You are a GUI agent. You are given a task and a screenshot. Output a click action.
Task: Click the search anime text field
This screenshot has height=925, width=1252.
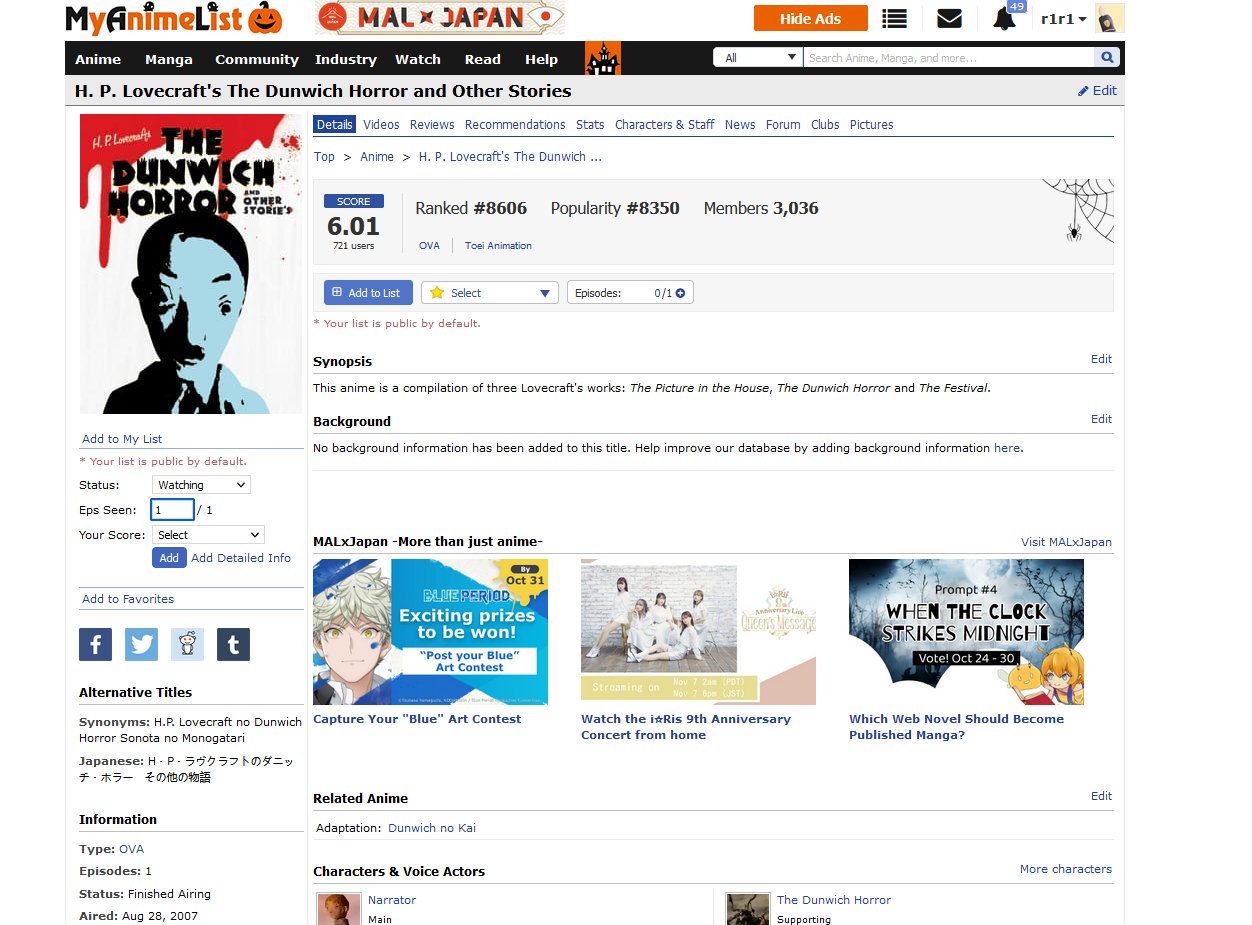point(948,58)
